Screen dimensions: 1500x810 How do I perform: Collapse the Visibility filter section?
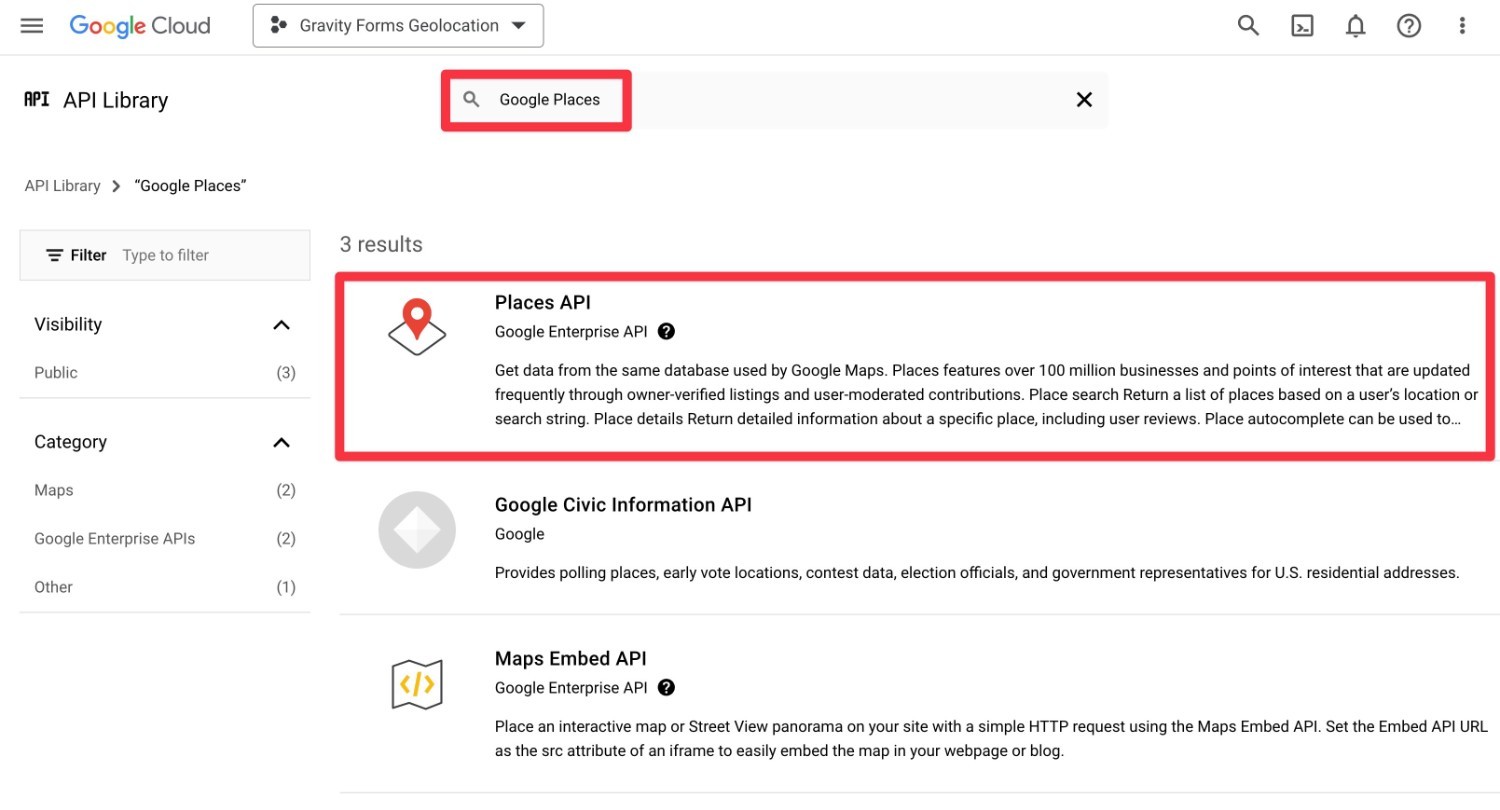tap(281, 324)
